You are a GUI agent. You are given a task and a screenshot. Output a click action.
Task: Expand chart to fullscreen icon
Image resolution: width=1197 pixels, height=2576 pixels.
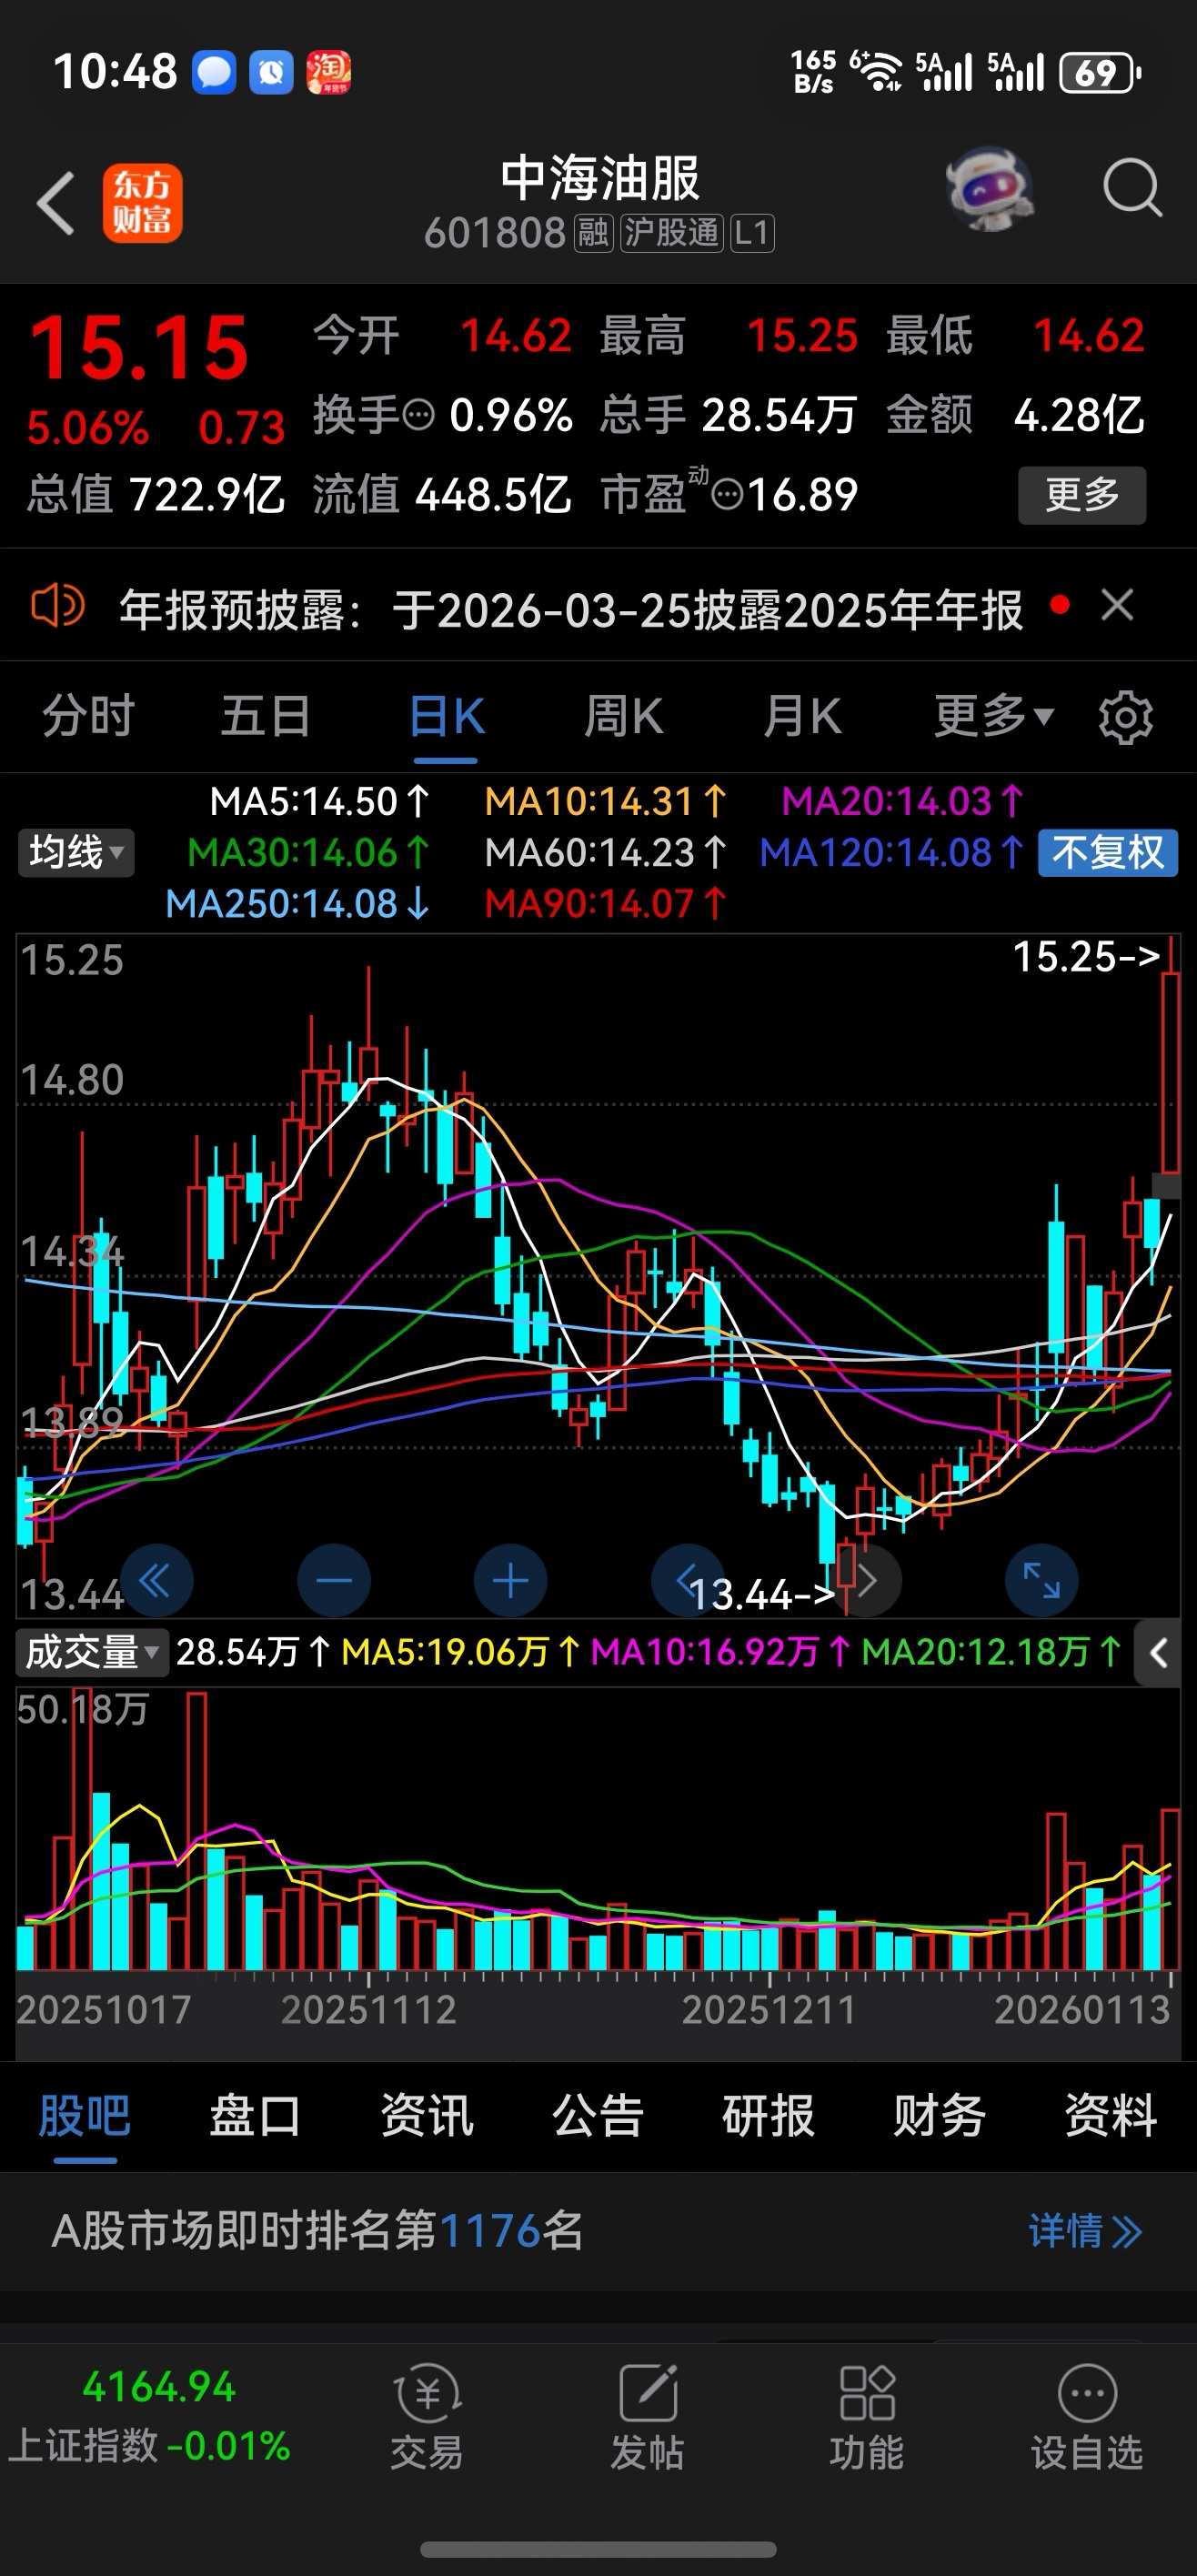(x=1041, y=1581)
